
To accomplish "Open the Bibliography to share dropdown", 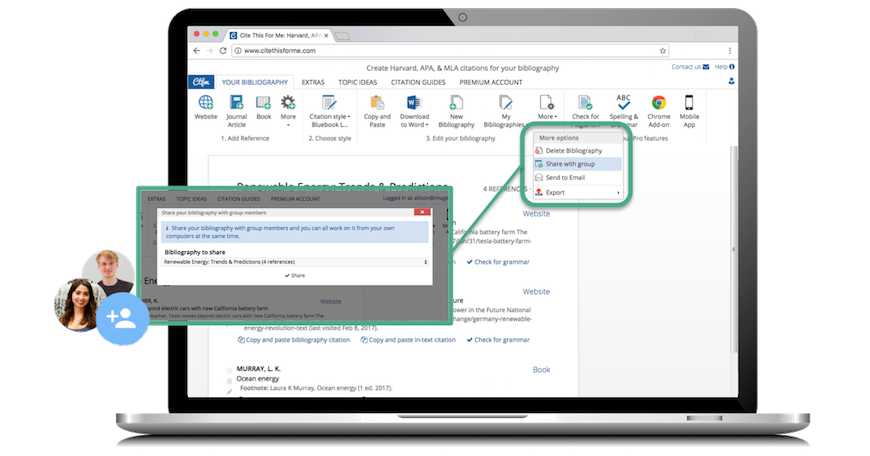I will tap(295, 262).
